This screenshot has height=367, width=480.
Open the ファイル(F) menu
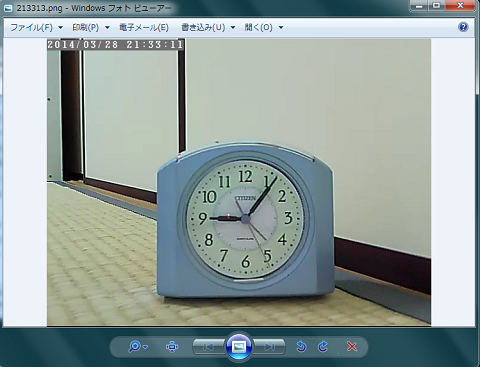click(x=31, y=27)
